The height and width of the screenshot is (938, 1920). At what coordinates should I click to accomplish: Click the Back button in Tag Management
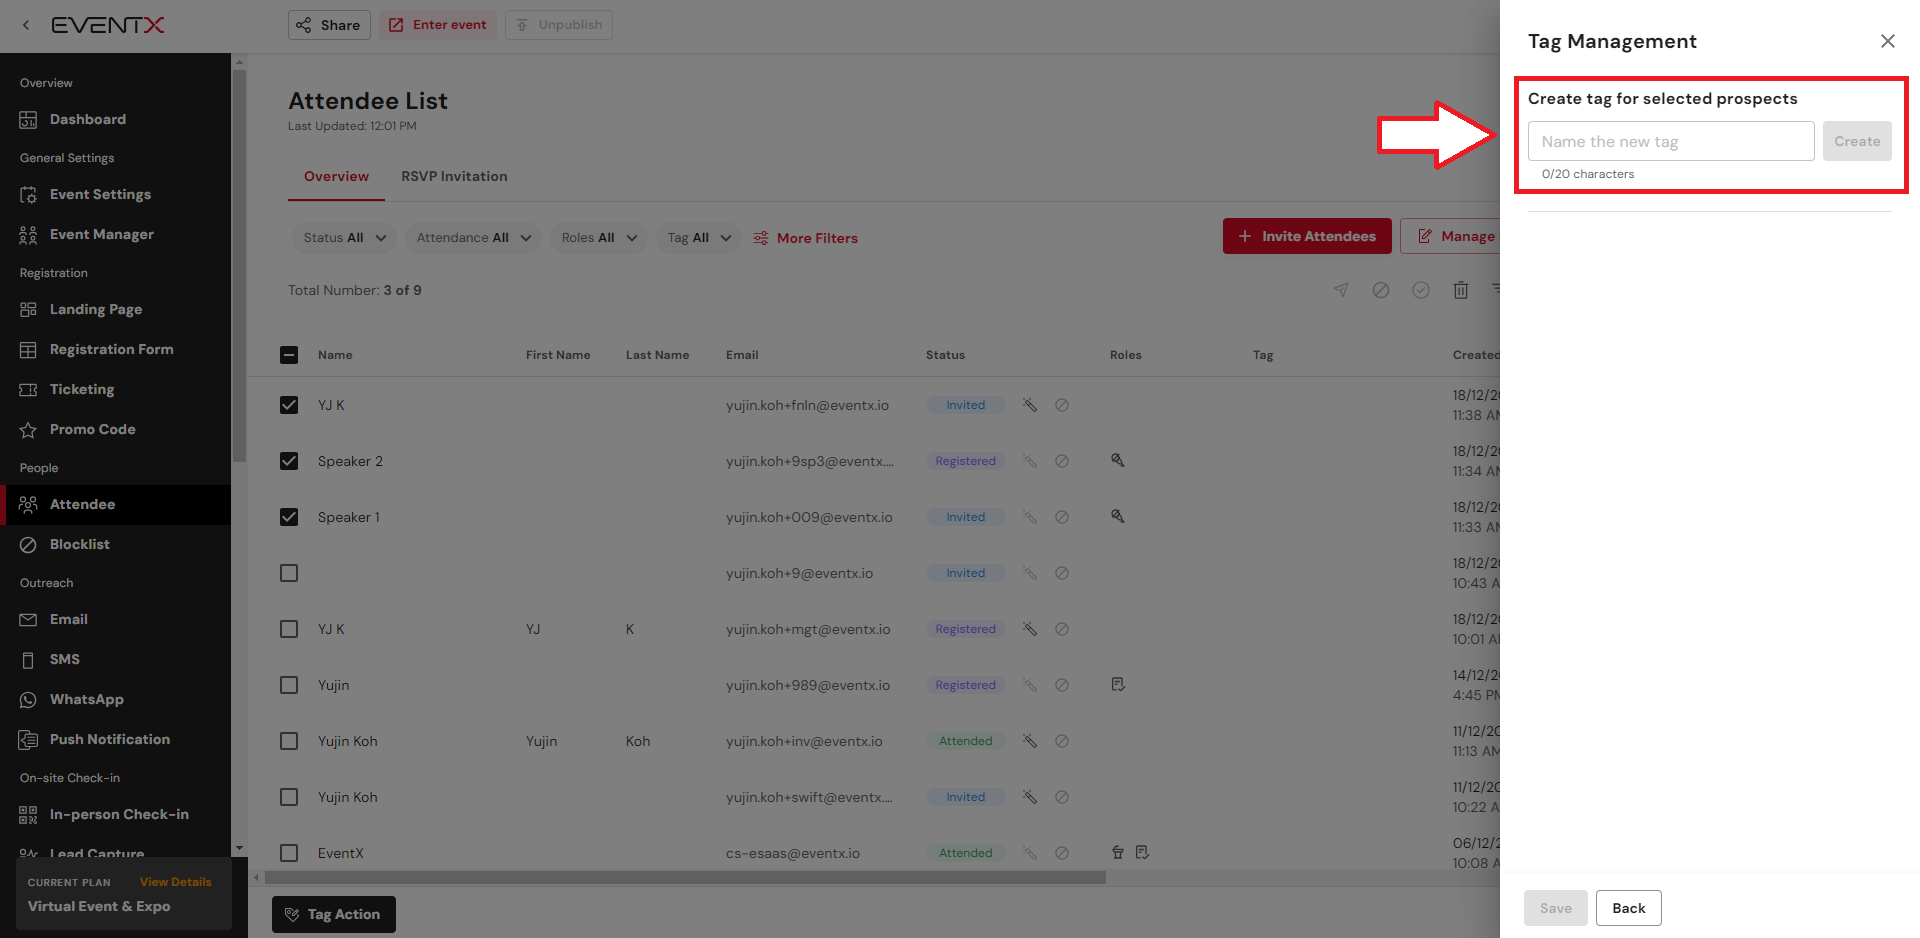coord(1628,908)
